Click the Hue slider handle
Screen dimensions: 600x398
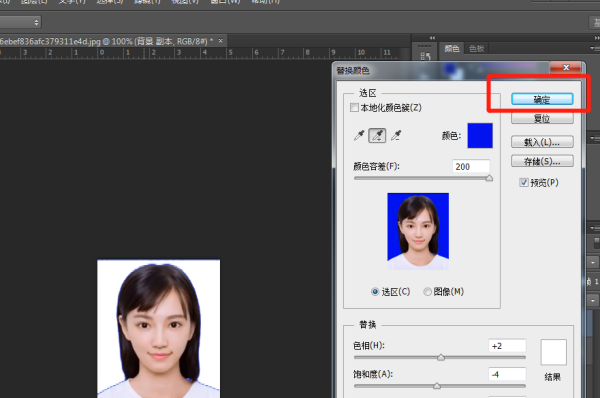click(x=441, y=357)
